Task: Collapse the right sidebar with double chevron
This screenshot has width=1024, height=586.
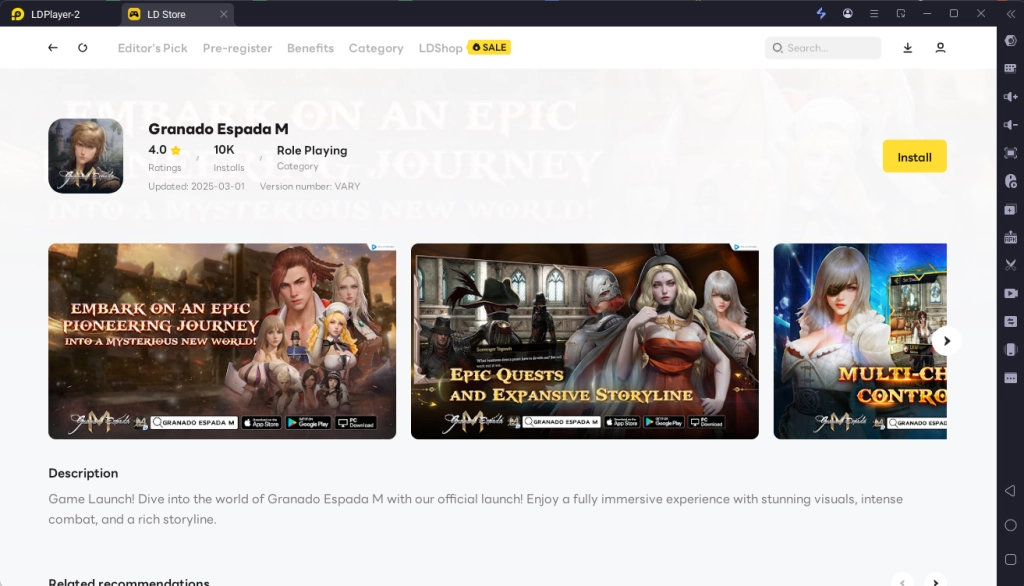Action: (1011, 13)
